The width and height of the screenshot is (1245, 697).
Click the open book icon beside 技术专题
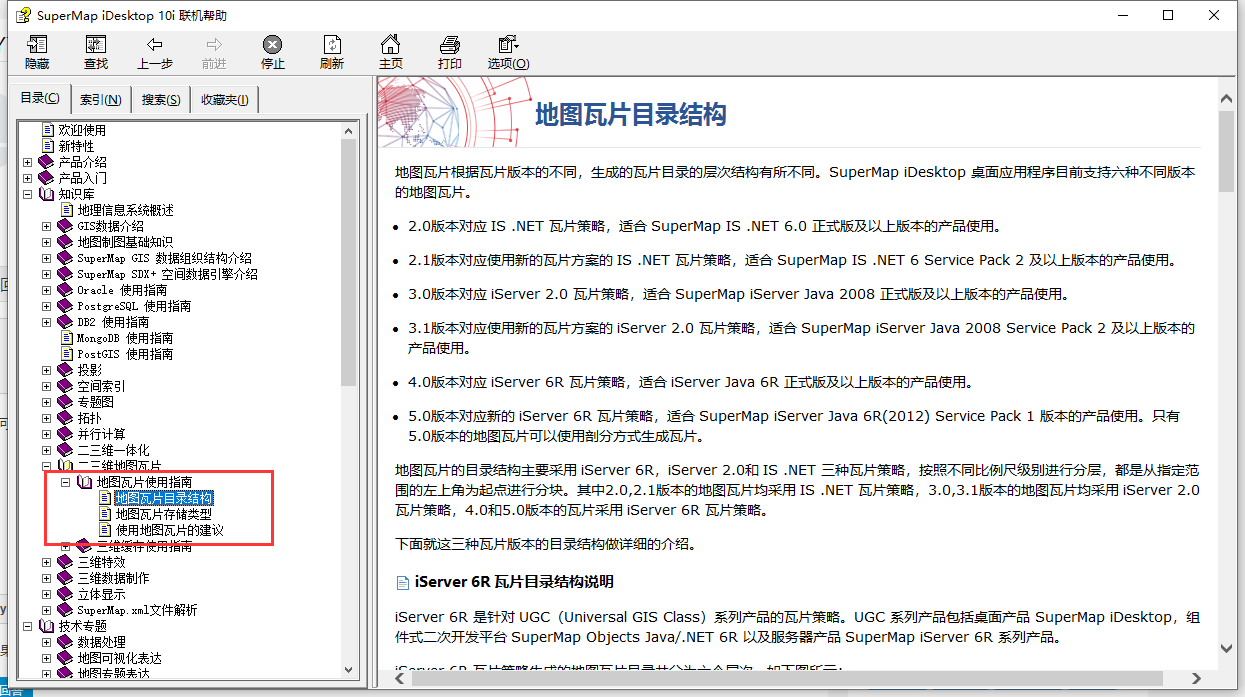click(x=47, y=626)
